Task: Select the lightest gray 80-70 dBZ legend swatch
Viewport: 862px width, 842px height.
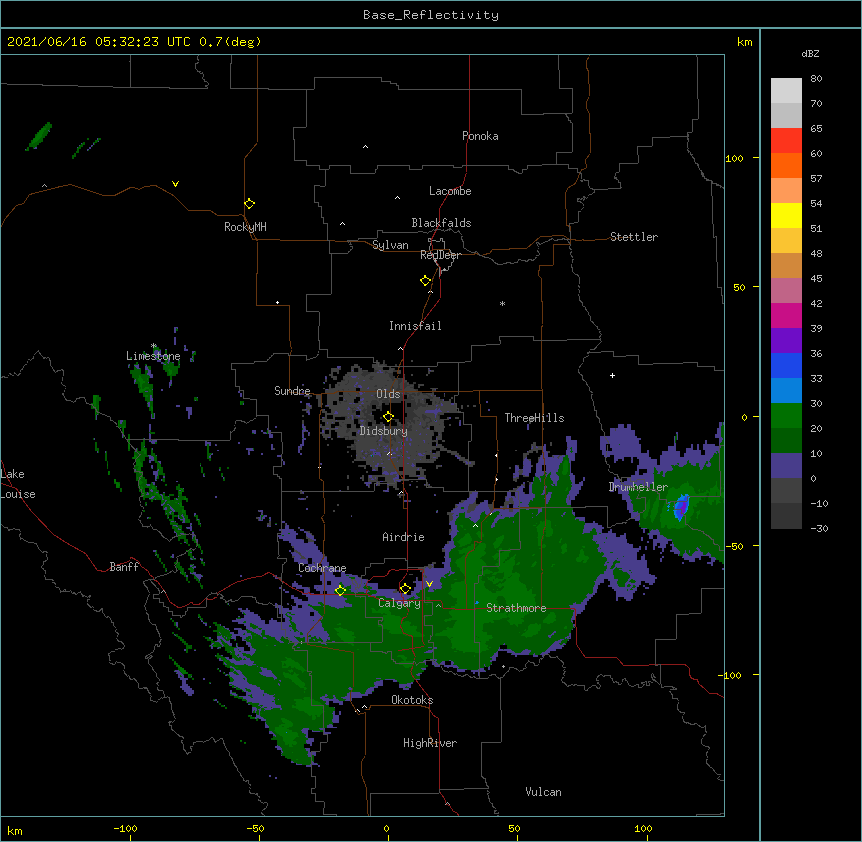Action: tap(786, 91)
